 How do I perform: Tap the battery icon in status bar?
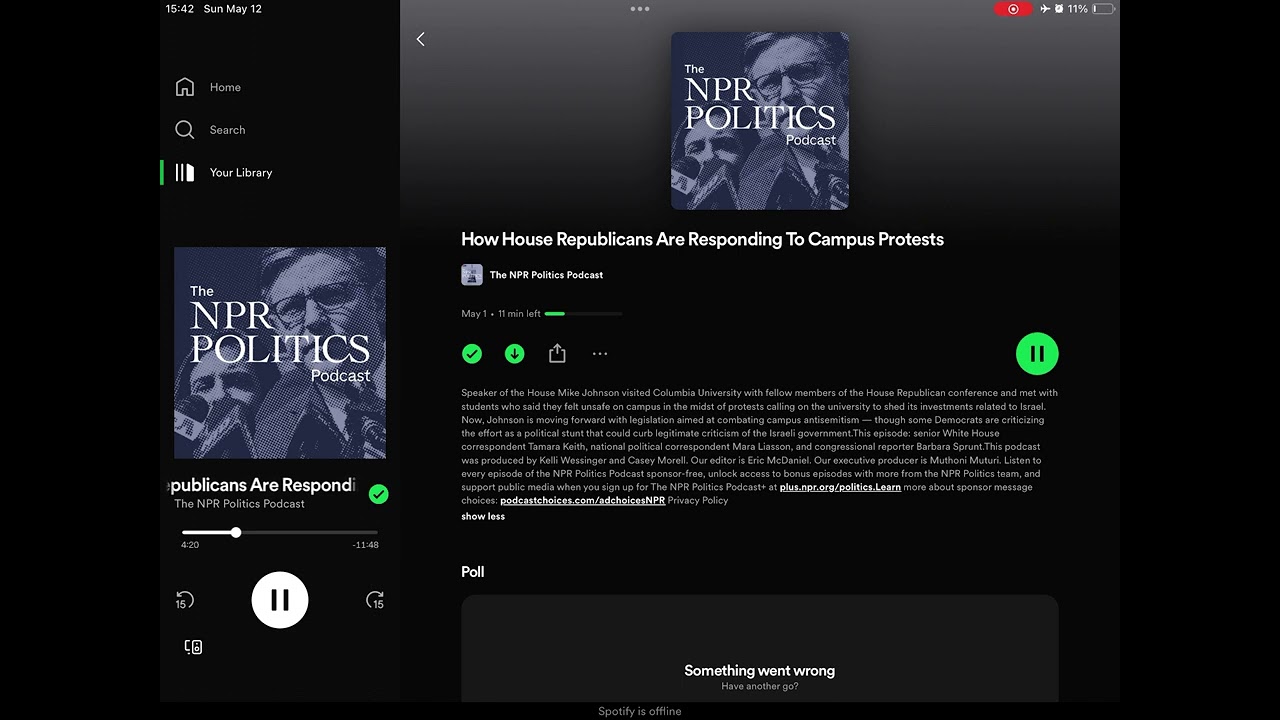(1103, 9)
